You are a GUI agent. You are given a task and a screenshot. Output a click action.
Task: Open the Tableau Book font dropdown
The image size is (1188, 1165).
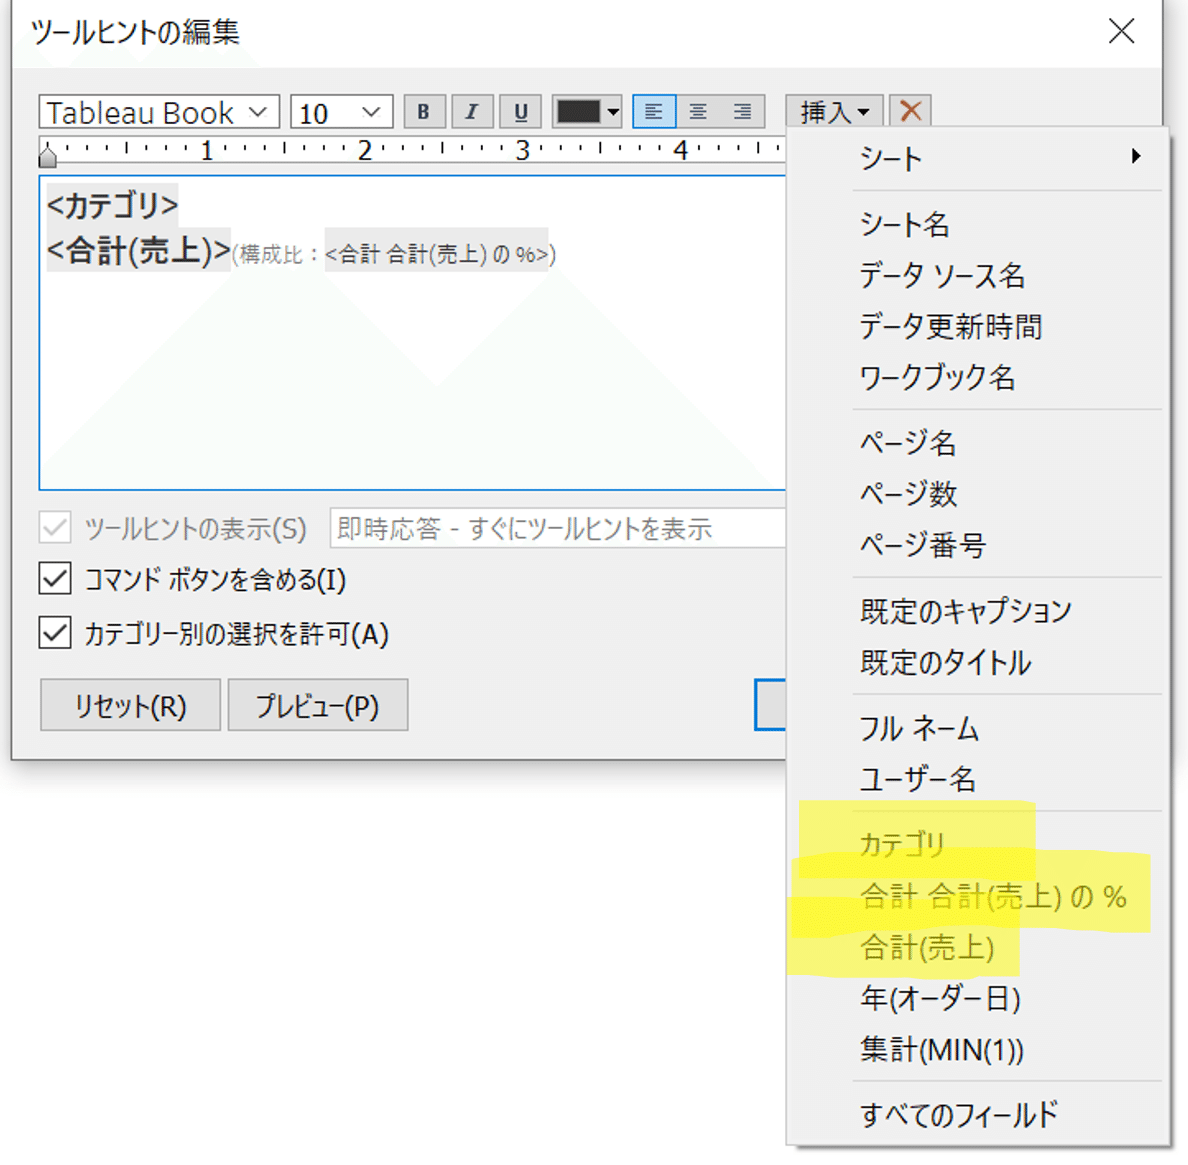159,112
